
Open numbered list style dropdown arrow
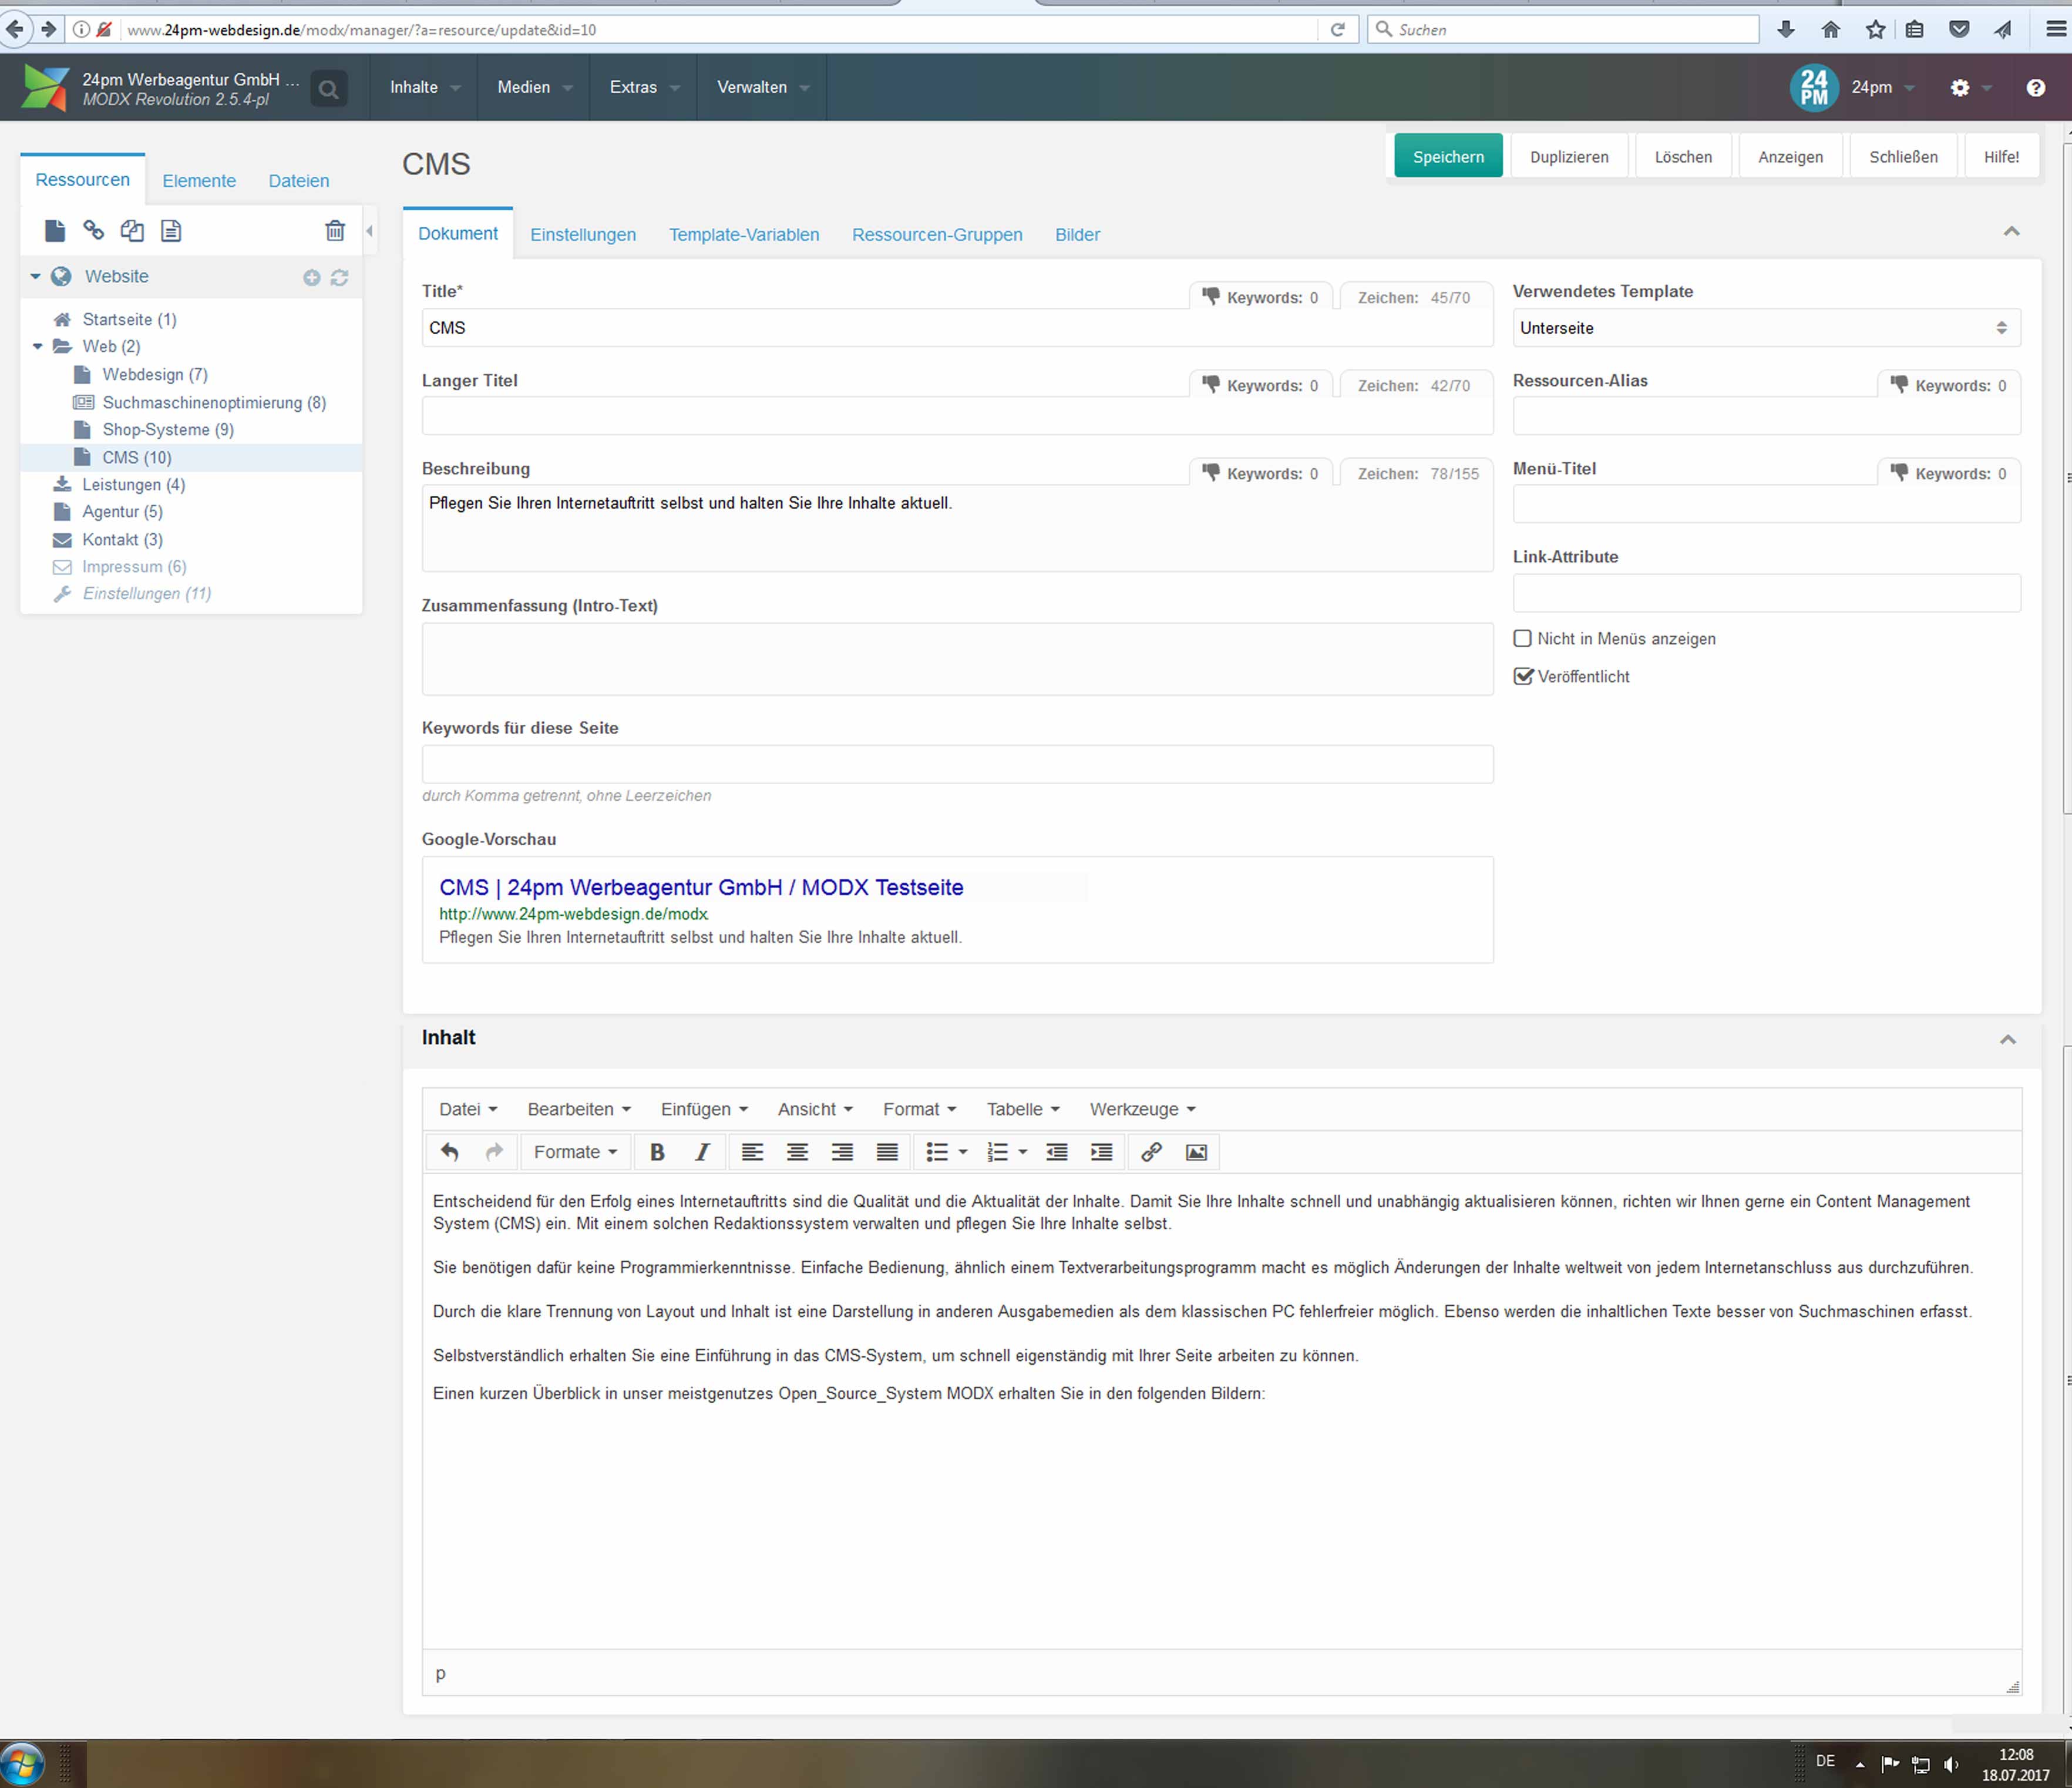1023,1152
